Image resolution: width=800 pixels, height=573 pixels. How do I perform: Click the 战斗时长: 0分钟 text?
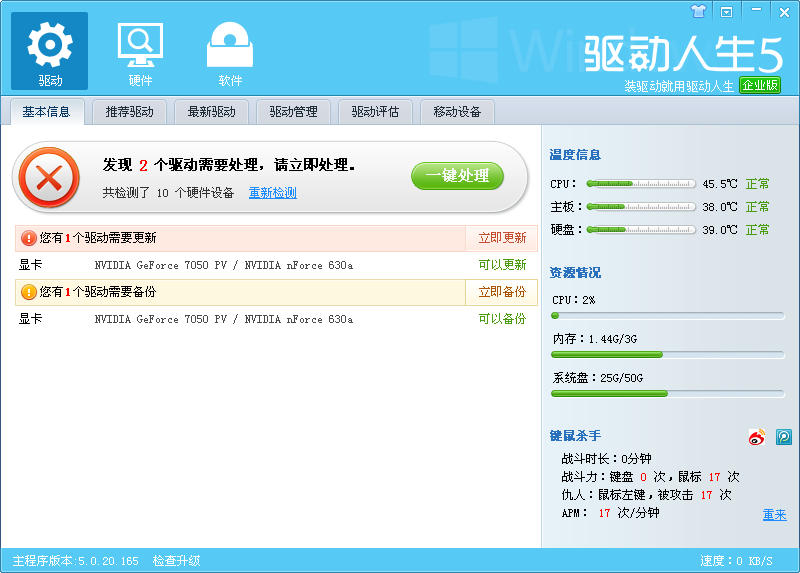pos(606,459)
